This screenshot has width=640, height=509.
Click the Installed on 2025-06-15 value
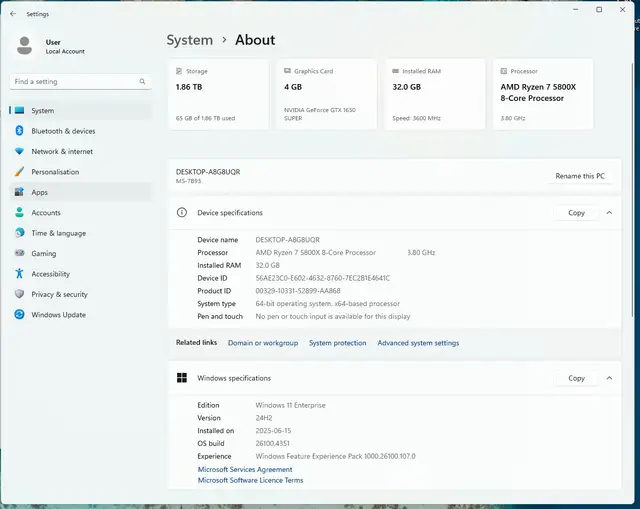(273, 431)
